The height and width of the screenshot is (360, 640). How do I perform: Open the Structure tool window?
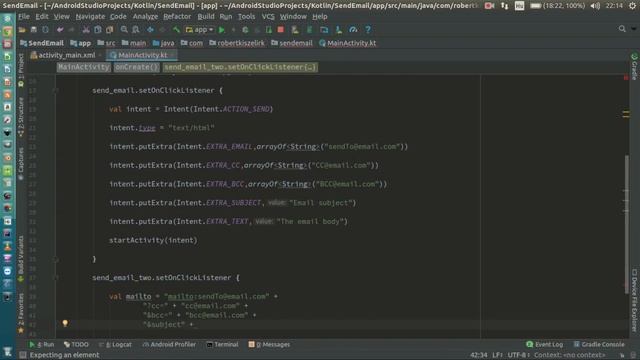point(21,117)
